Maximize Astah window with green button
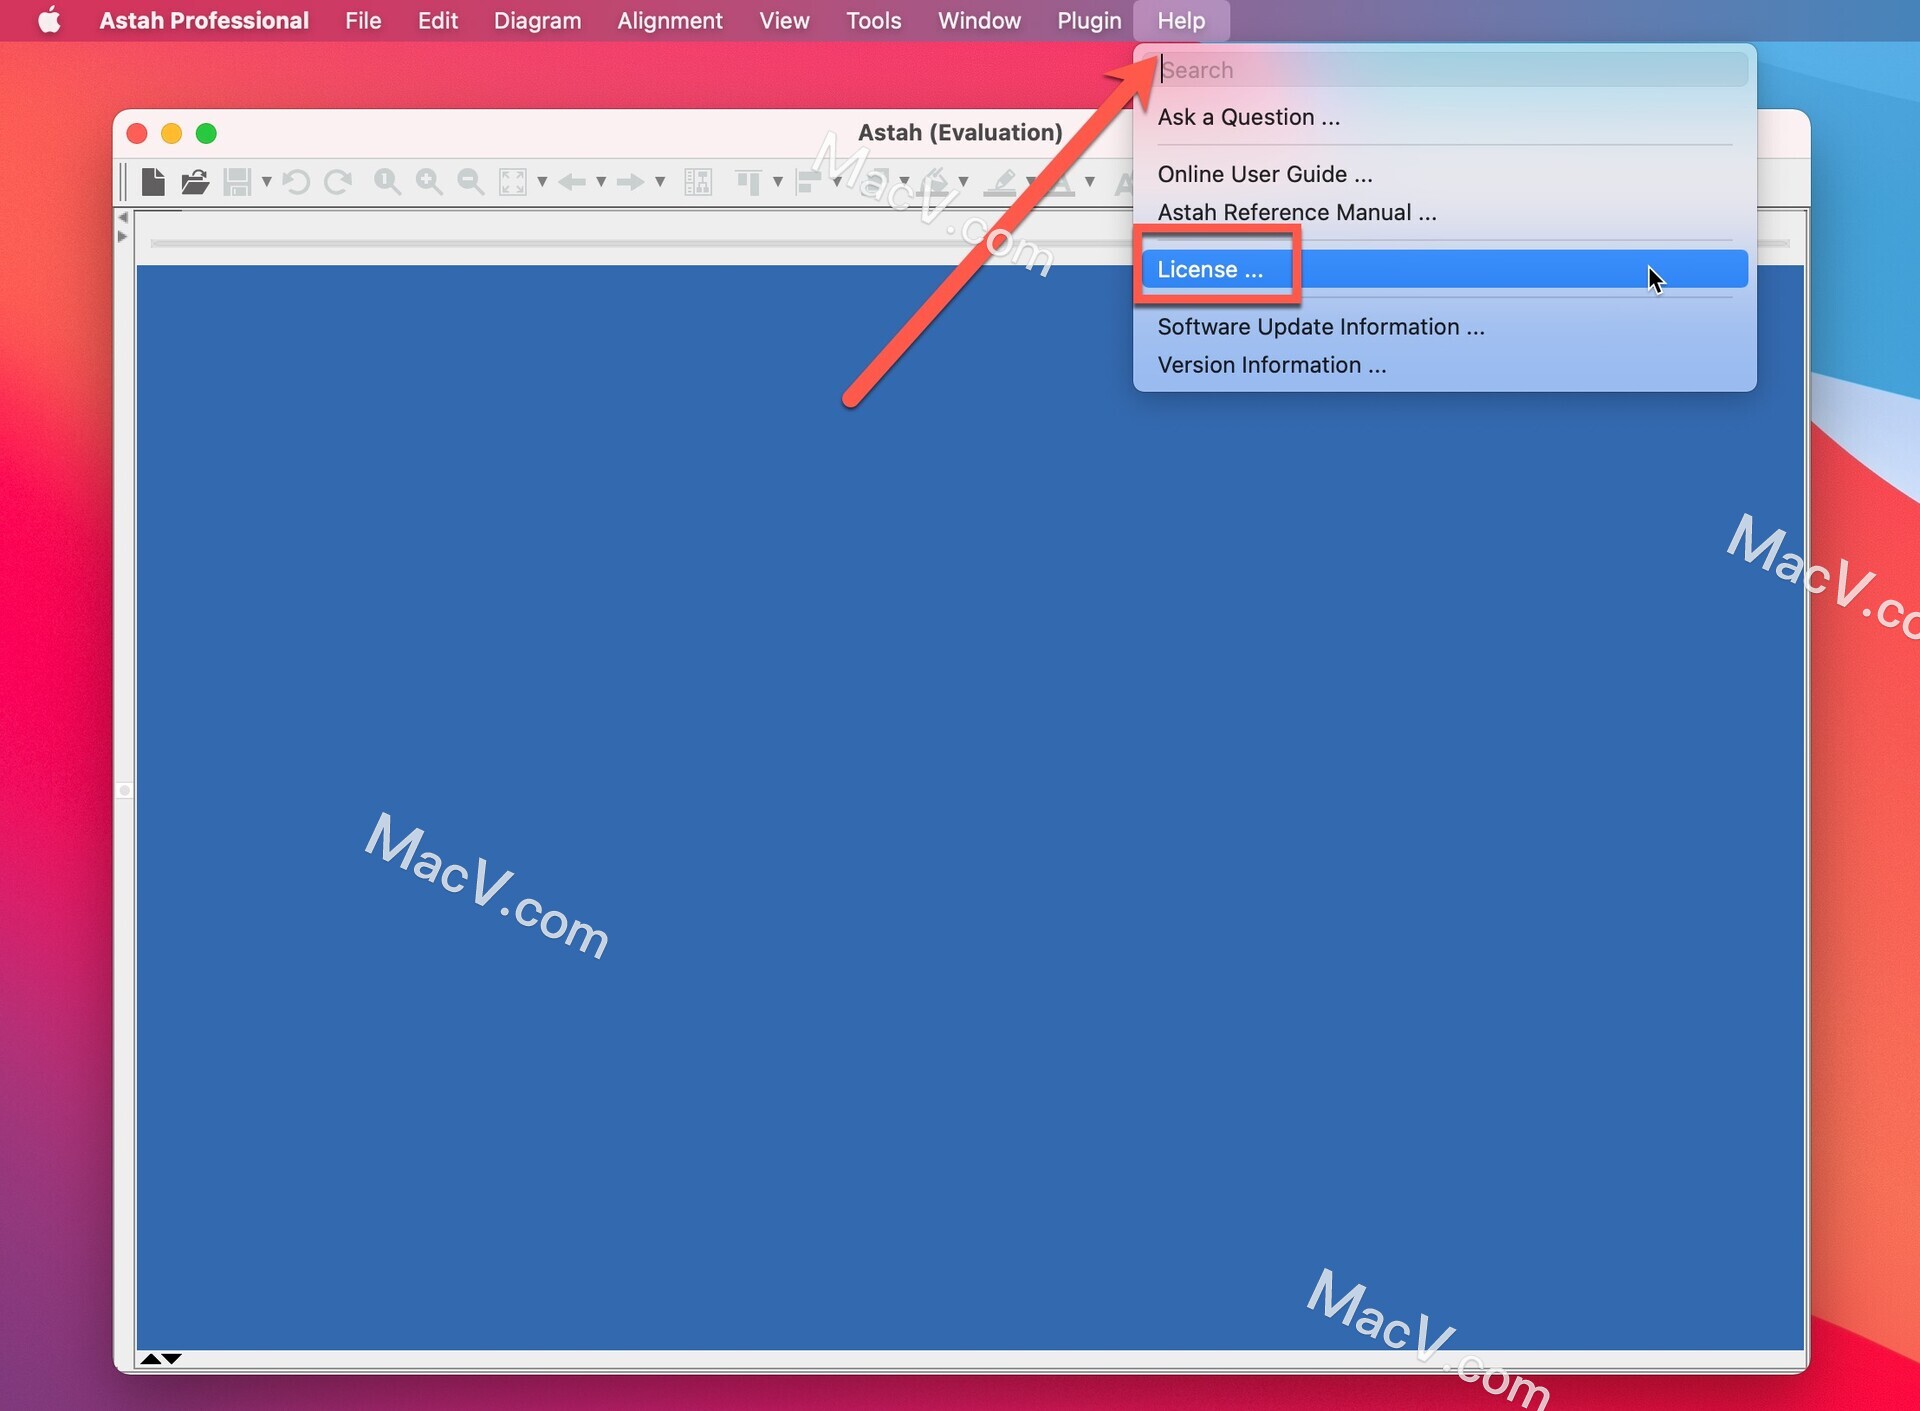The height and width of the screenshot is (1411, 1920). [x=206, y=133]
